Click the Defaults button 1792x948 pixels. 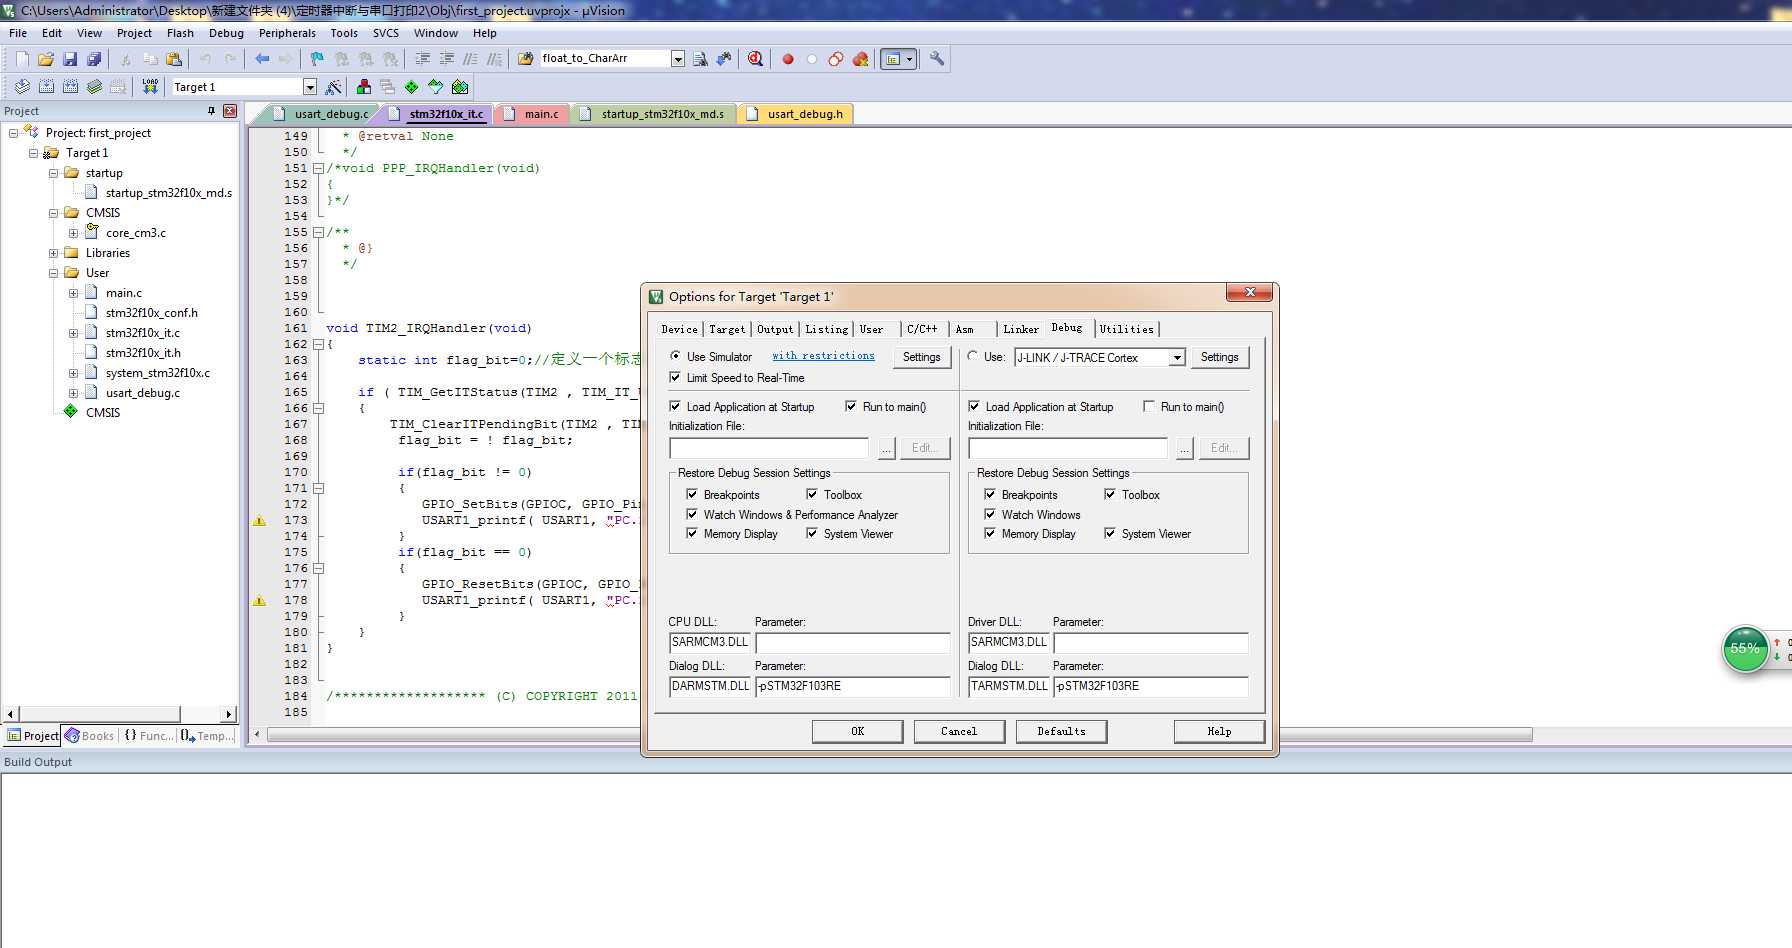pyautogui.click(x=1061, y=731)
